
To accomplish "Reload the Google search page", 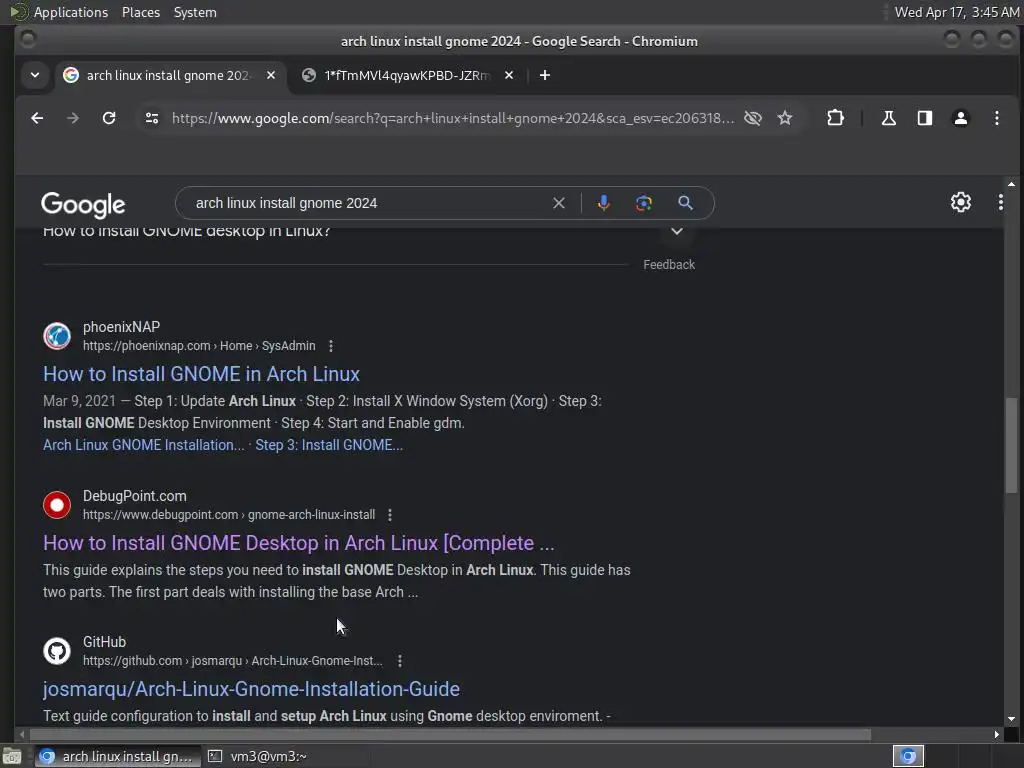I will pos(109,118).
